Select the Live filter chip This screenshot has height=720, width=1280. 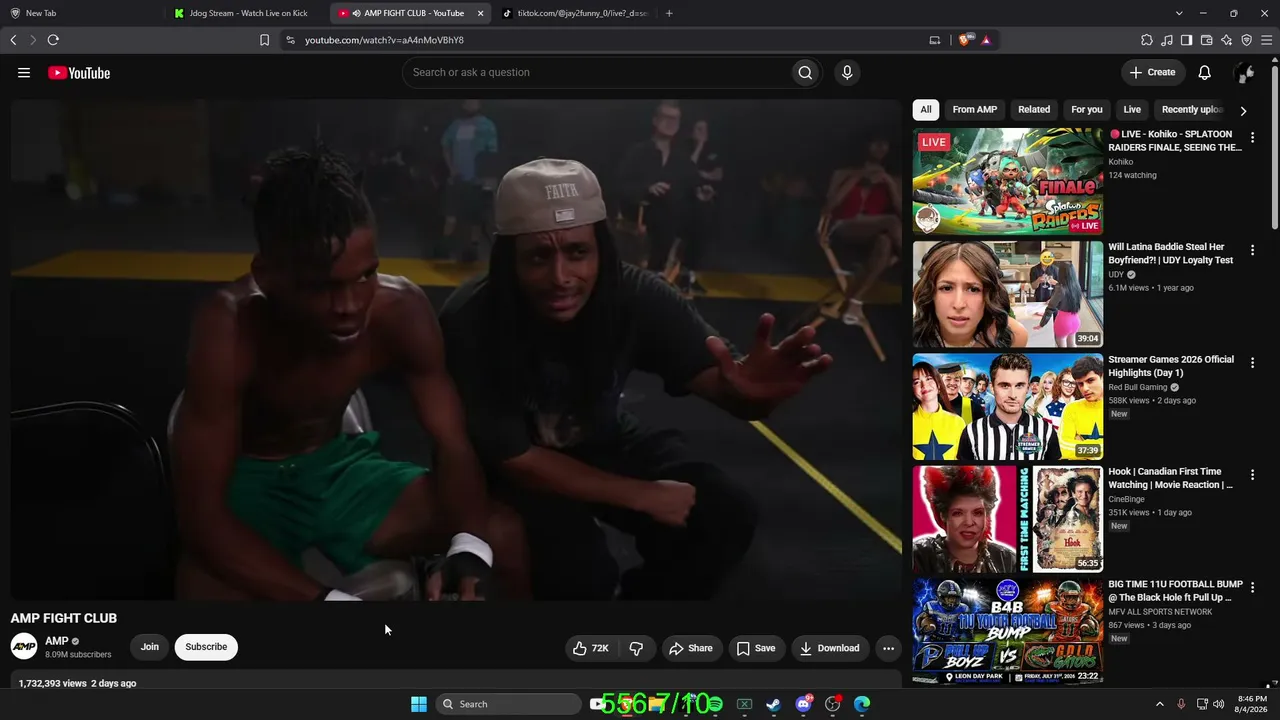[x=1132, y=110]
